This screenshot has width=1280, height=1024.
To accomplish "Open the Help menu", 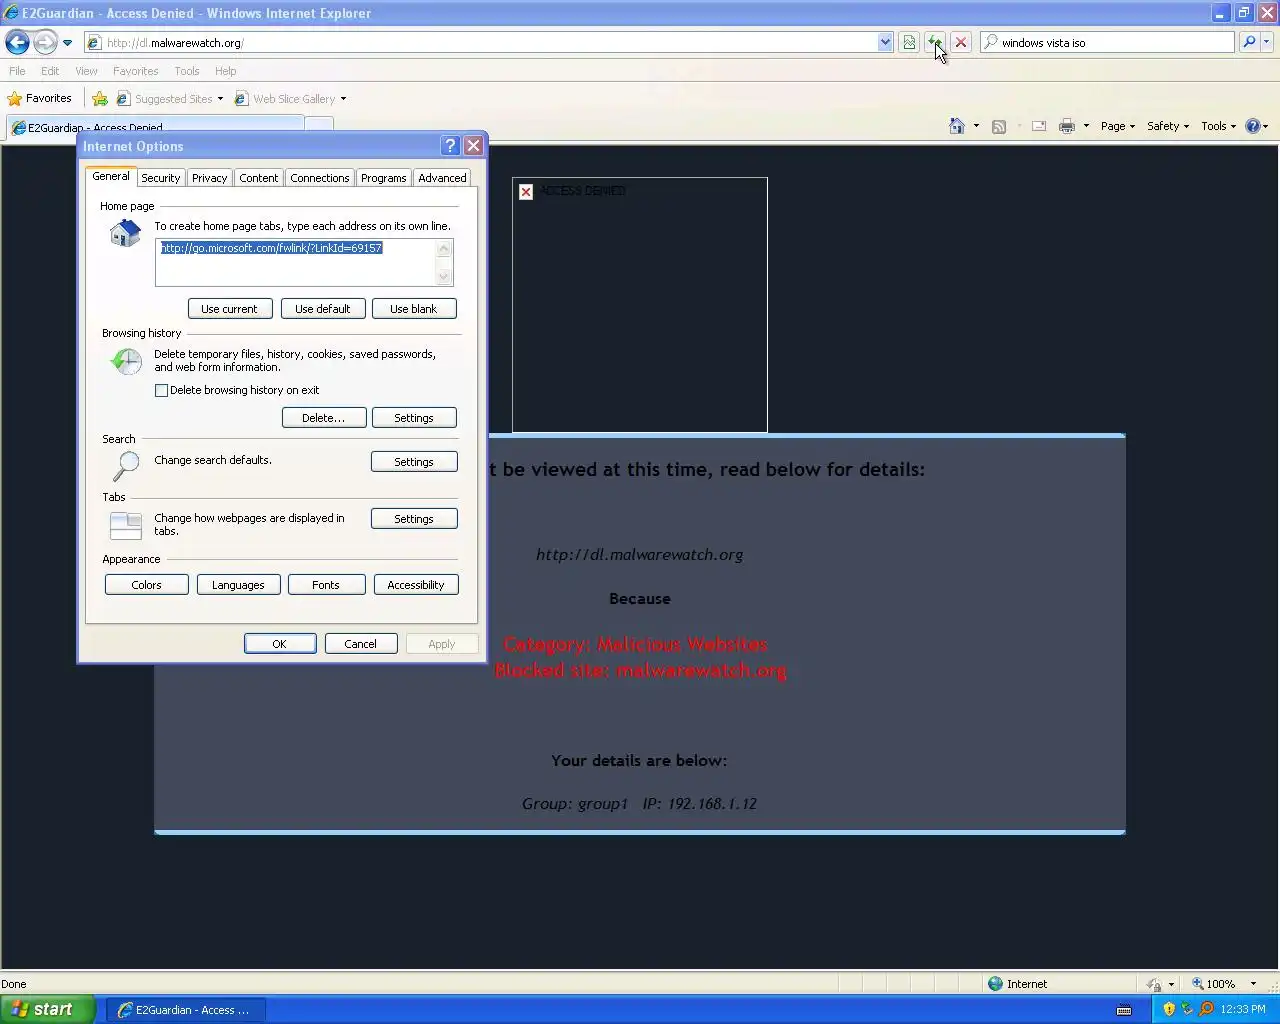I will 225,71.
